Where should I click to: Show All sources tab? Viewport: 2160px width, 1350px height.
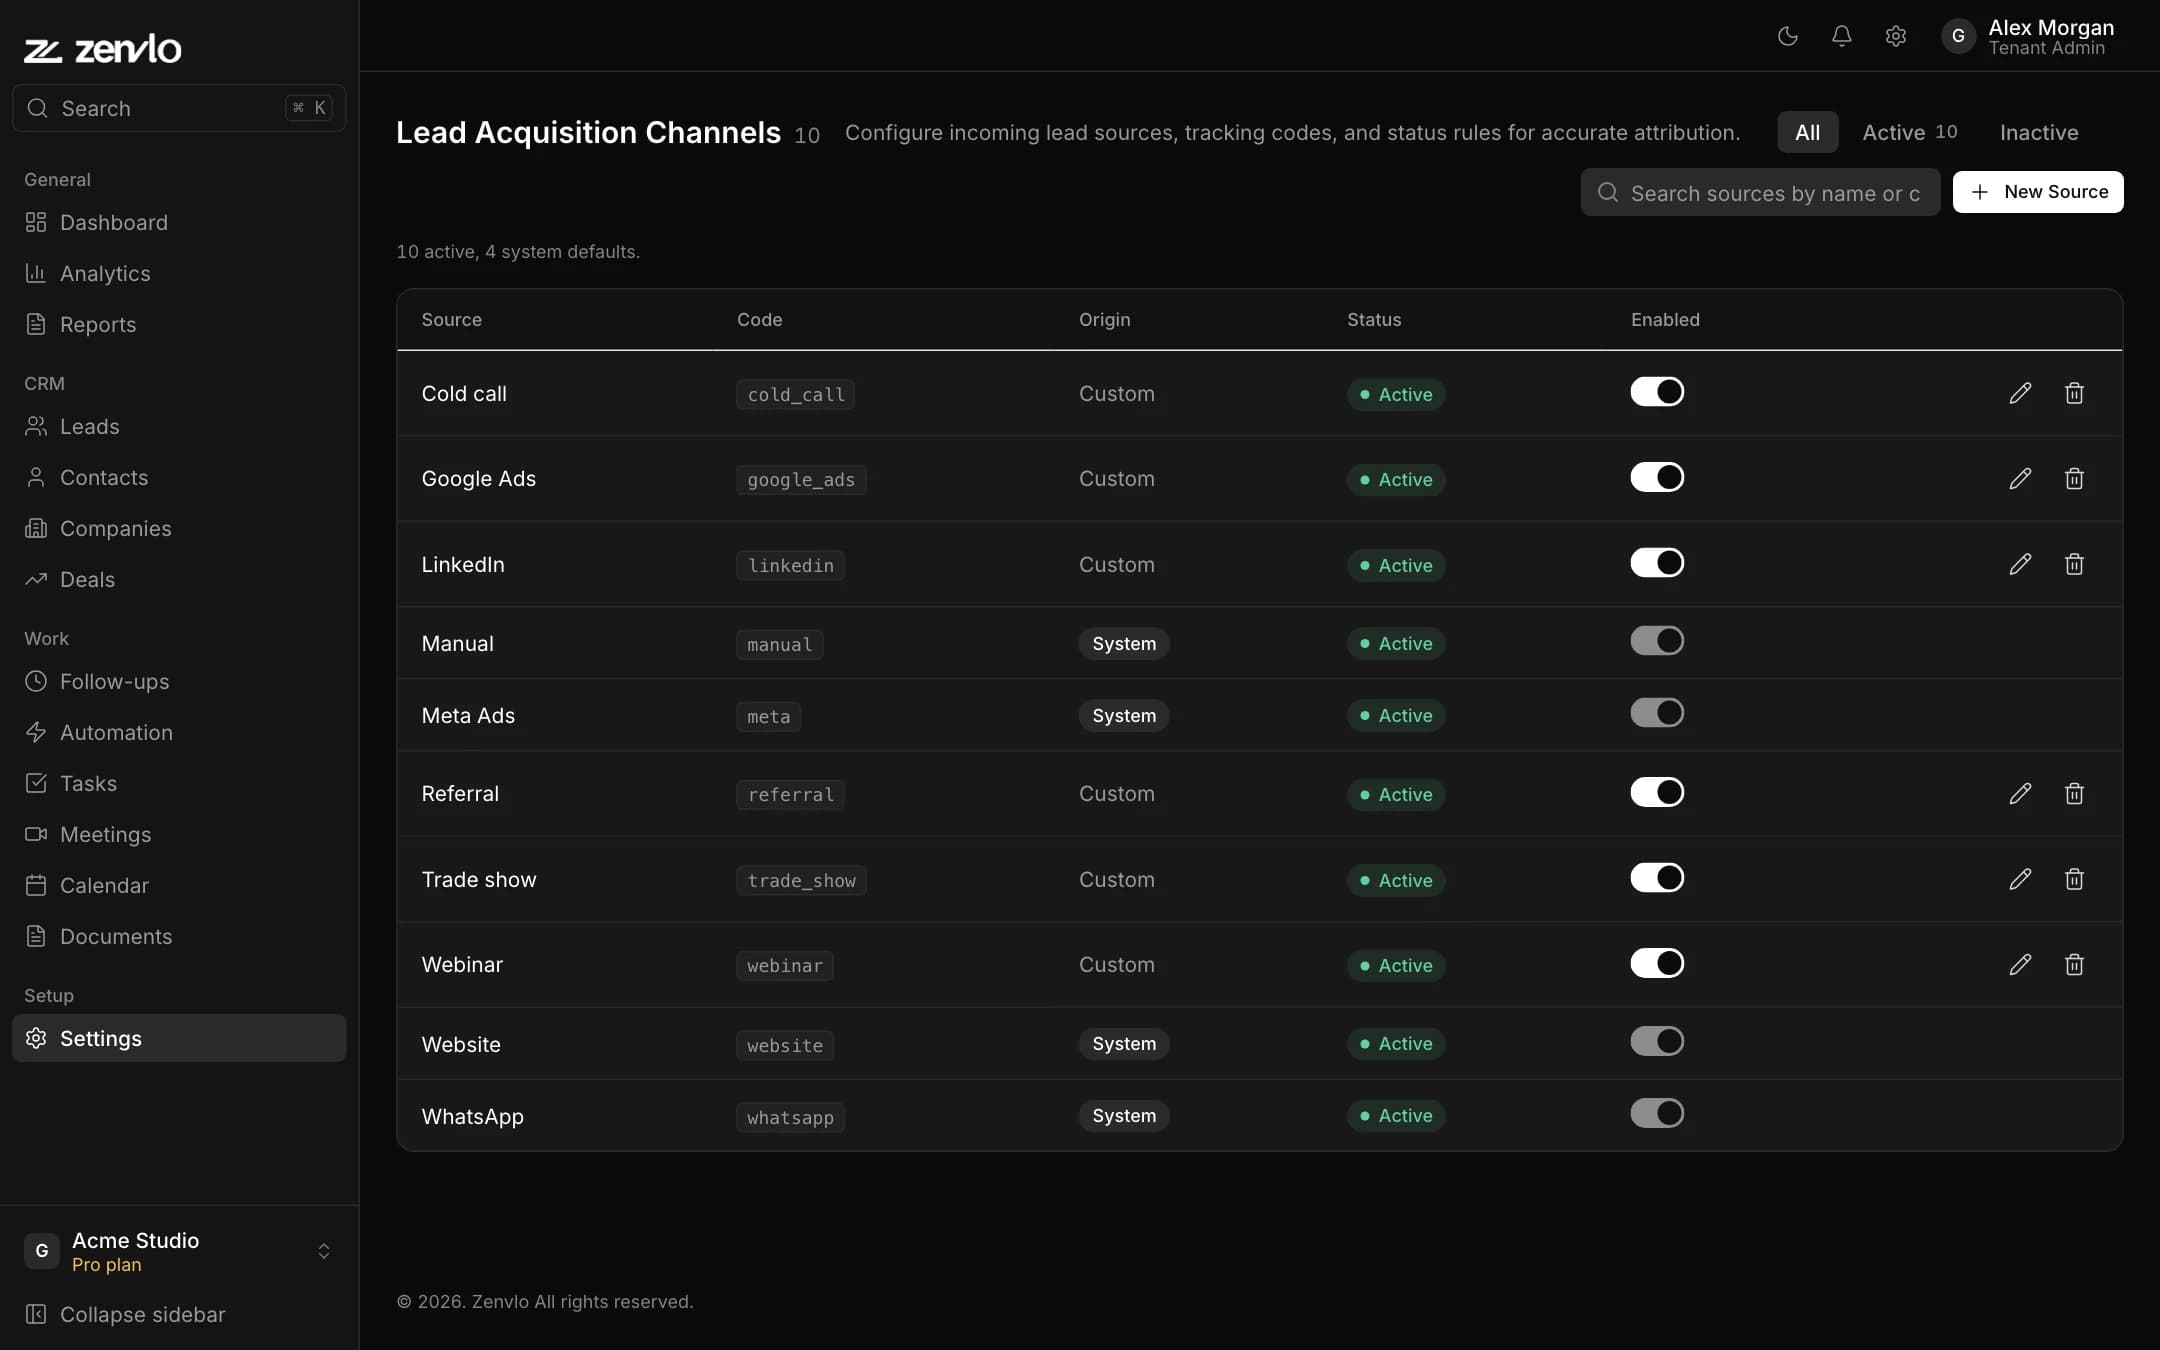click(1807, 132)
